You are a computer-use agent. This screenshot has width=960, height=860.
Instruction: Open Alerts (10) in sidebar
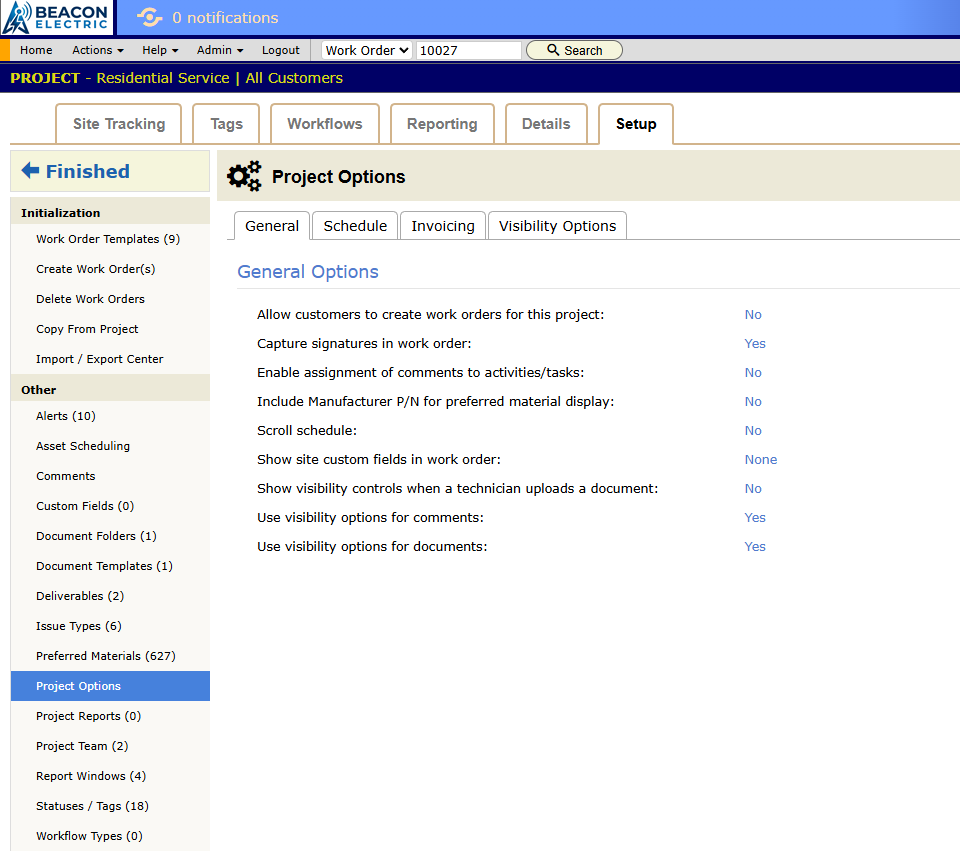pyautogui.click(x=66, y=416)
